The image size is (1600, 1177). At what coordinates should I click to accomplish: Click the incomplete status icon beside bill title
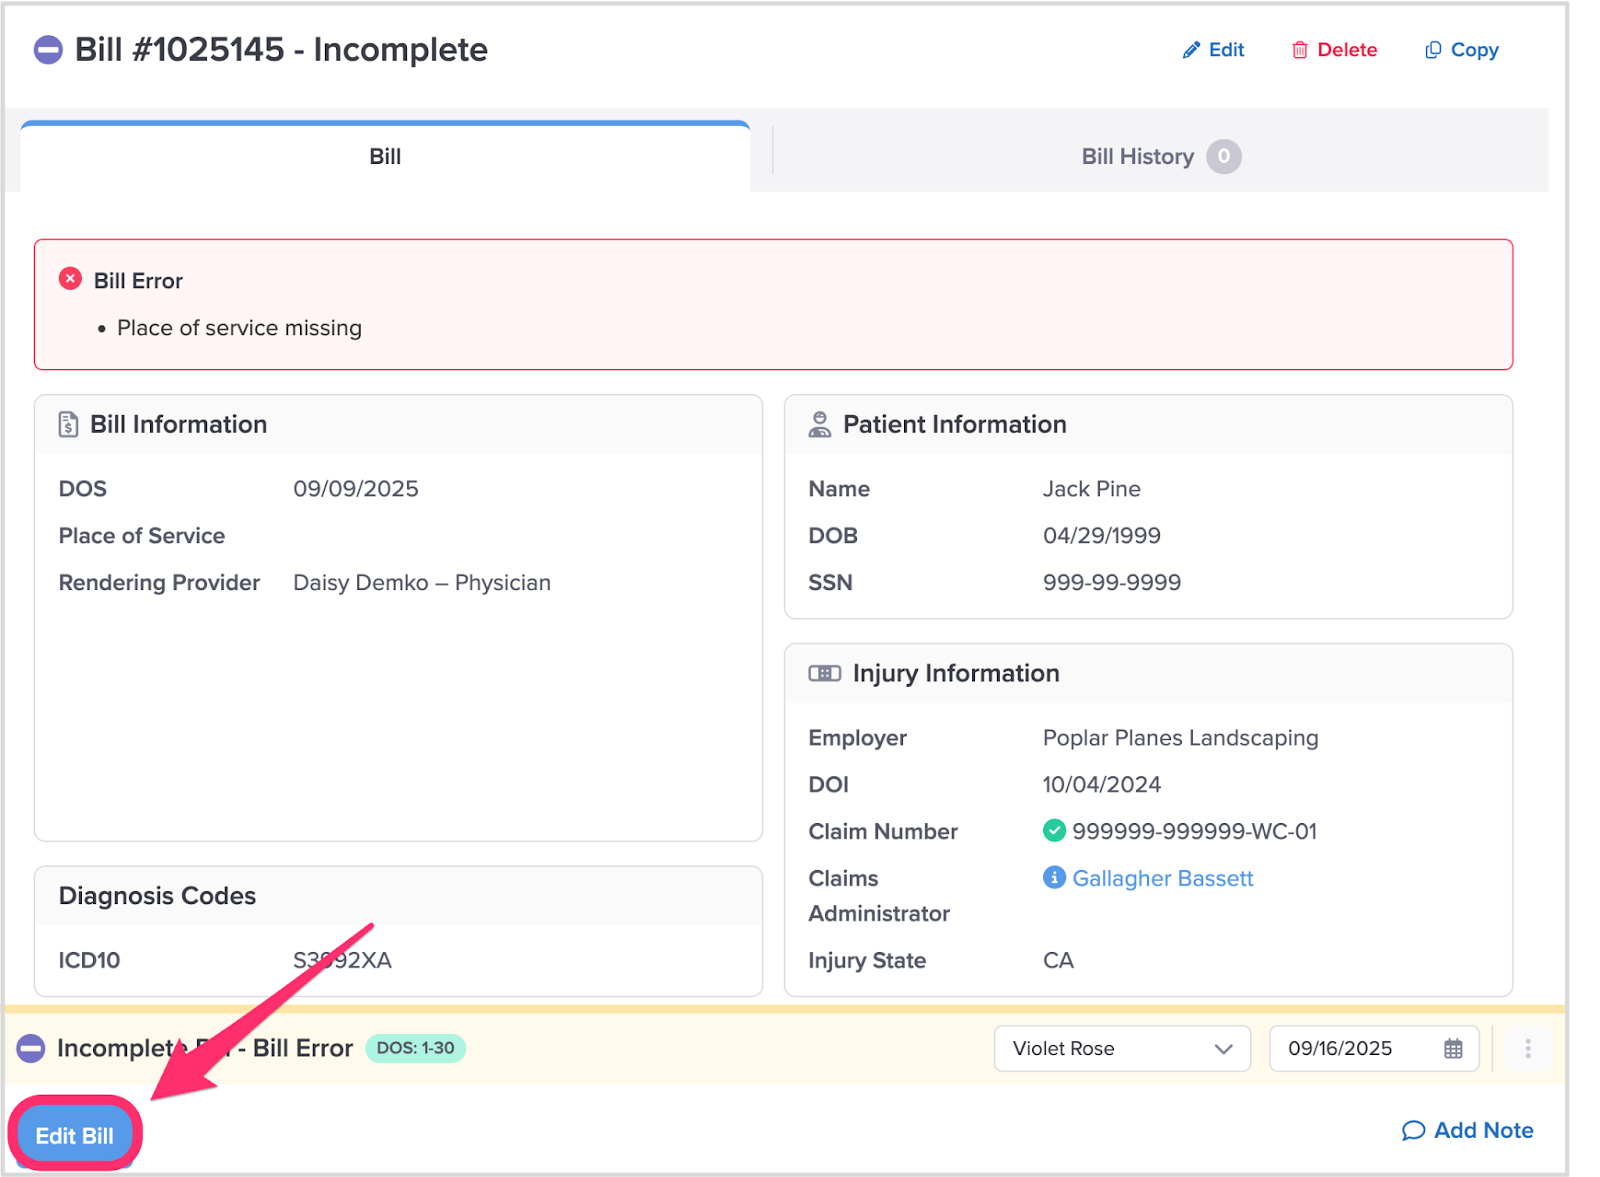pyautogui.click(x=48, y=50)
